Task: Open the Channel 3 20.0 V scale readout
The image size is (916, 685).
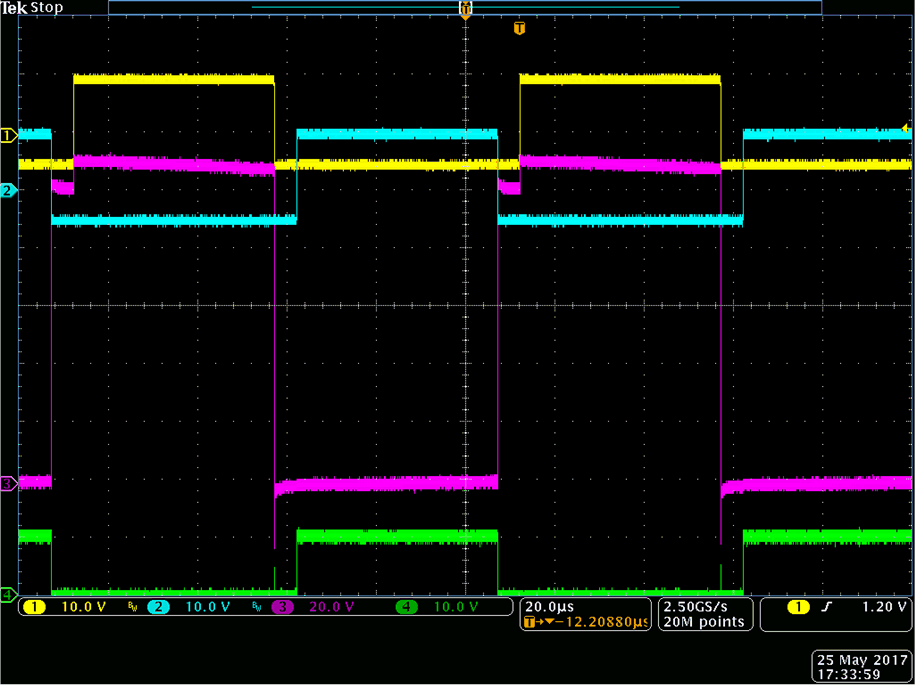Action: tap(330, 608)
